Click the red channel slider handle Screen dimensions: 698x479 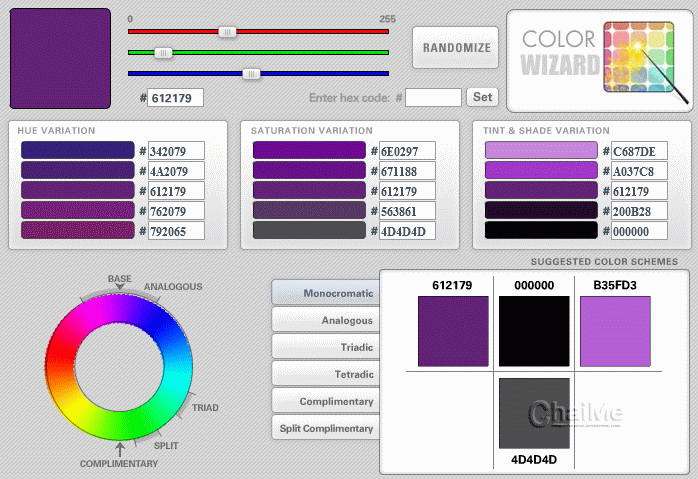click(228, 31)
